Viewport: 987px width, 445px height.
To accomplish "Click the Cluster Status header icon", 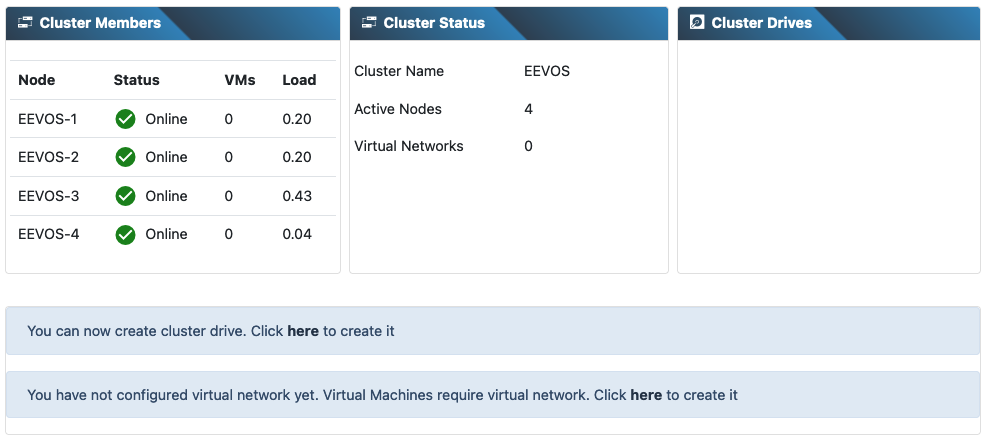I will point(369,23).
